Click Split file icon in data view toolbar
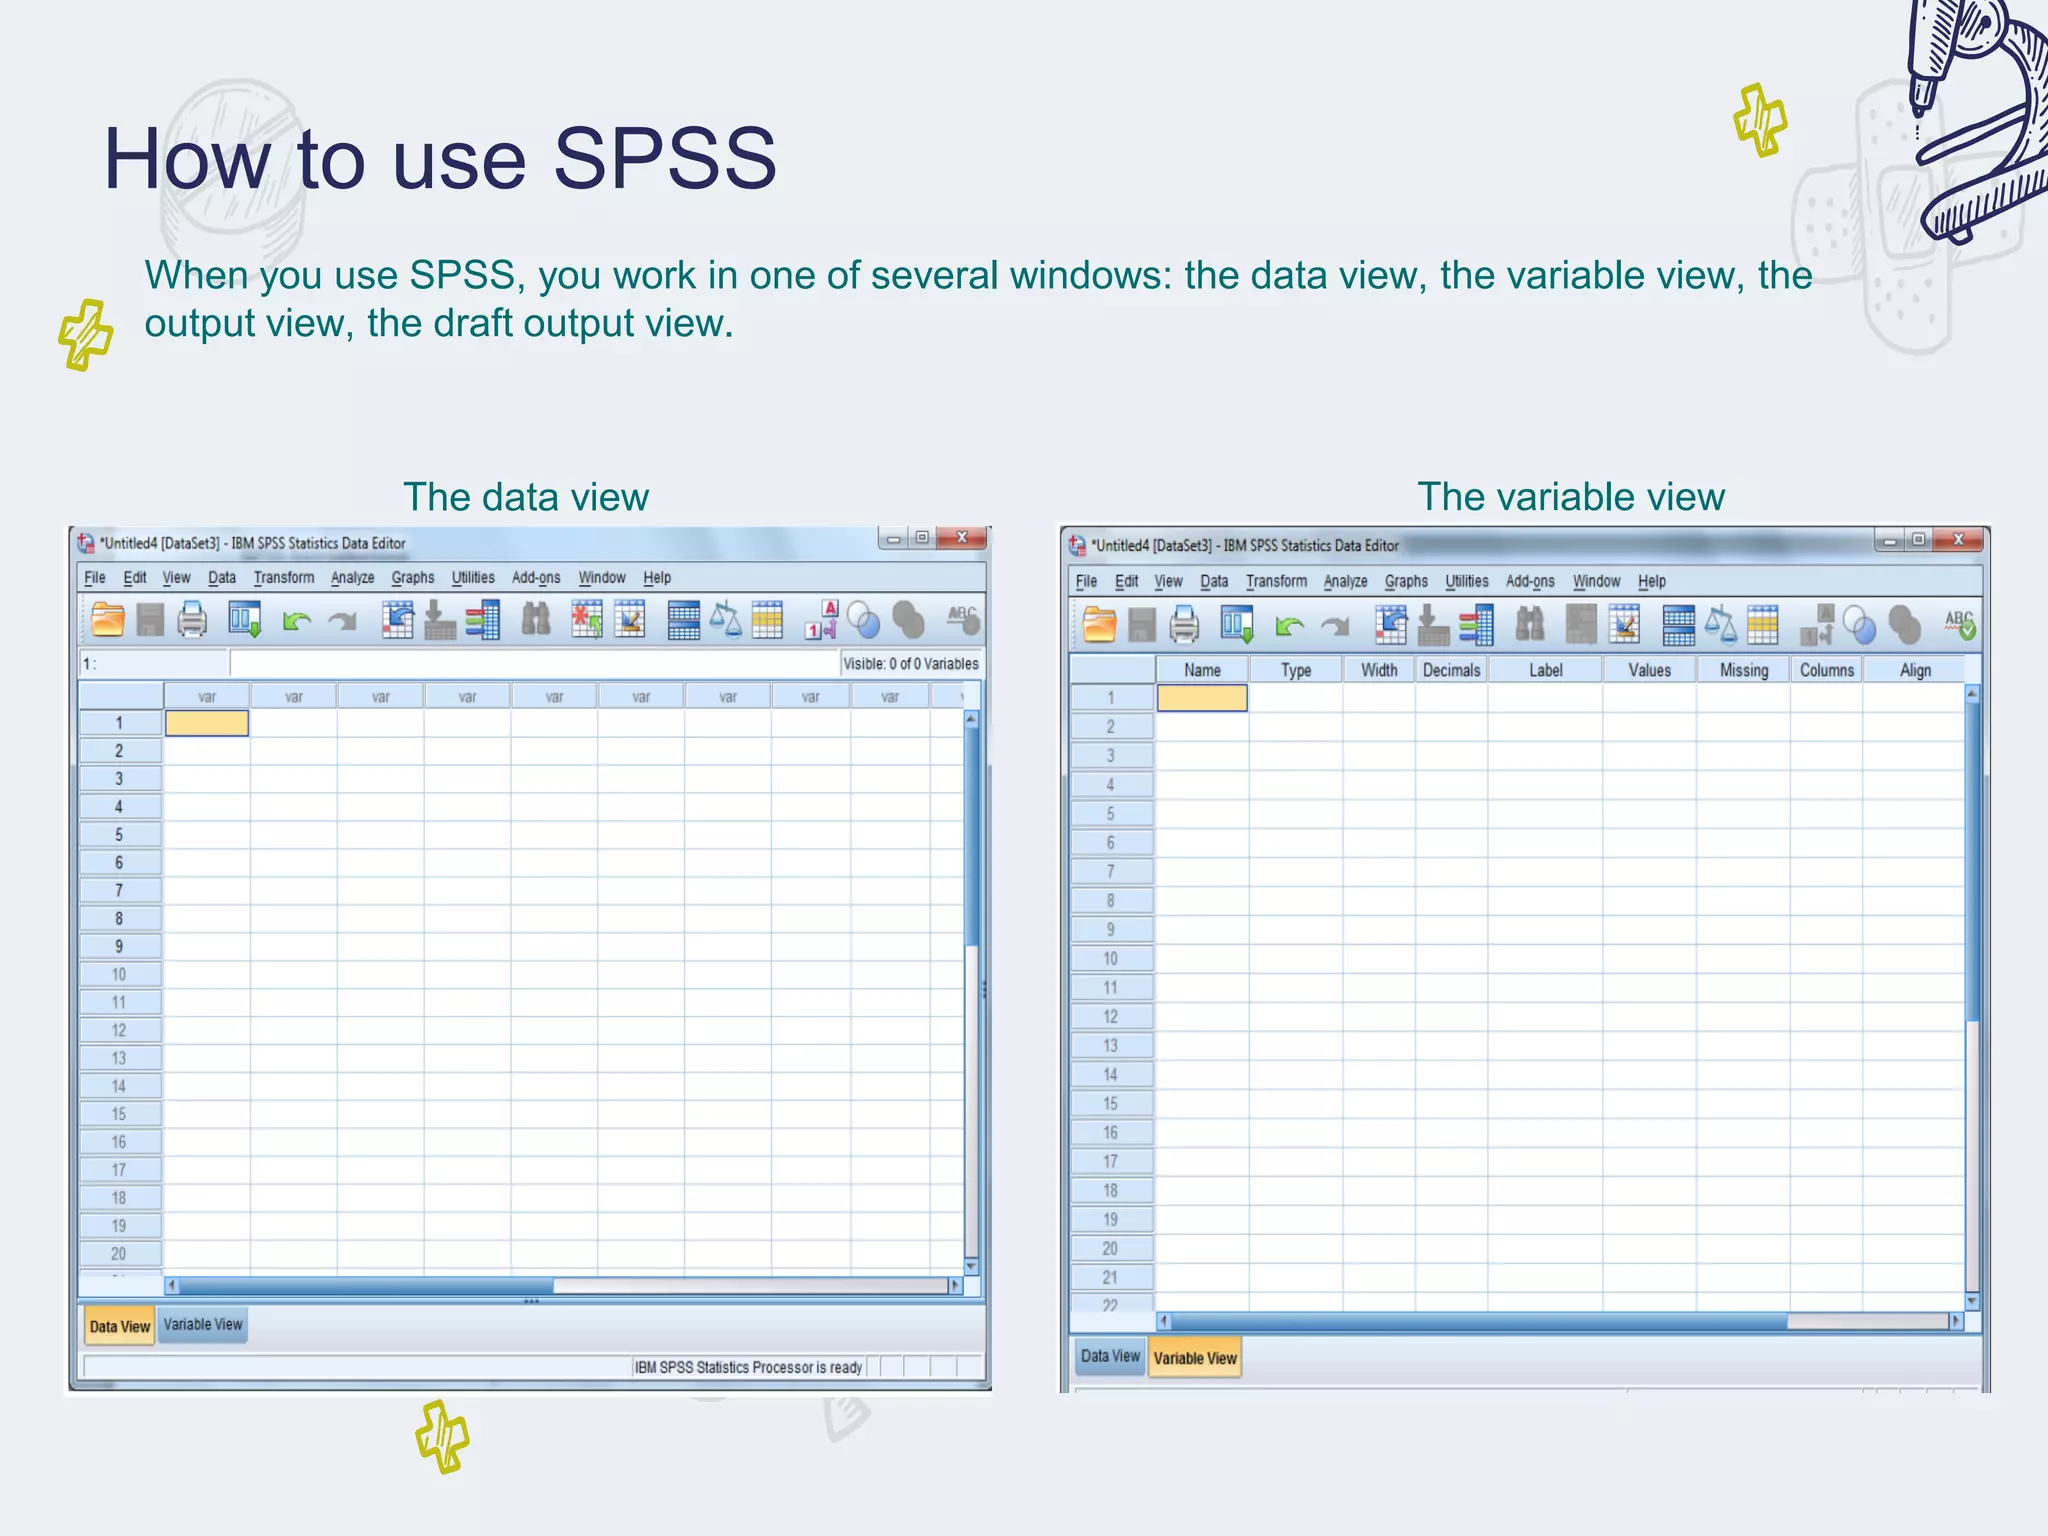 click(684, 620)
